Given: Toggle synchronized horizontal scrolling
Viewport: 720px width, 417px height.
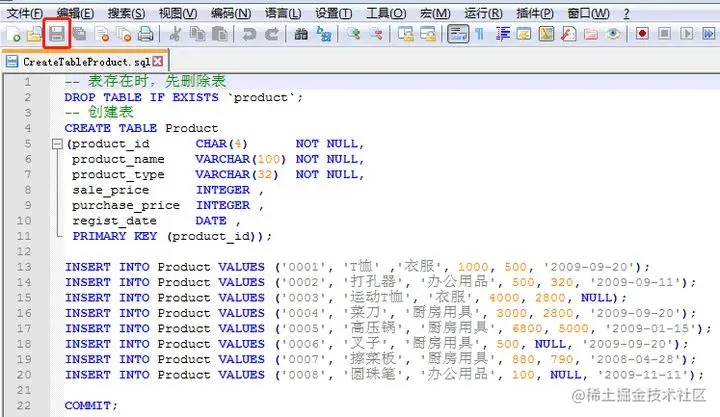Looking at the screenshot, I should tap(428, 34).
